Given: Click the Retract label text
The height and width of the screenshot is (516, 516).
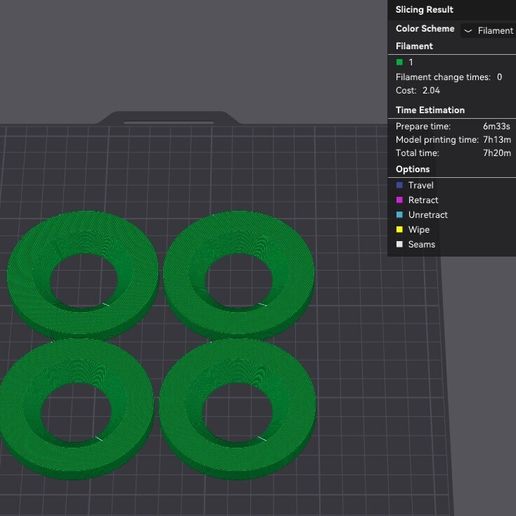Looking at the screenshot, I should pos(423,200).
